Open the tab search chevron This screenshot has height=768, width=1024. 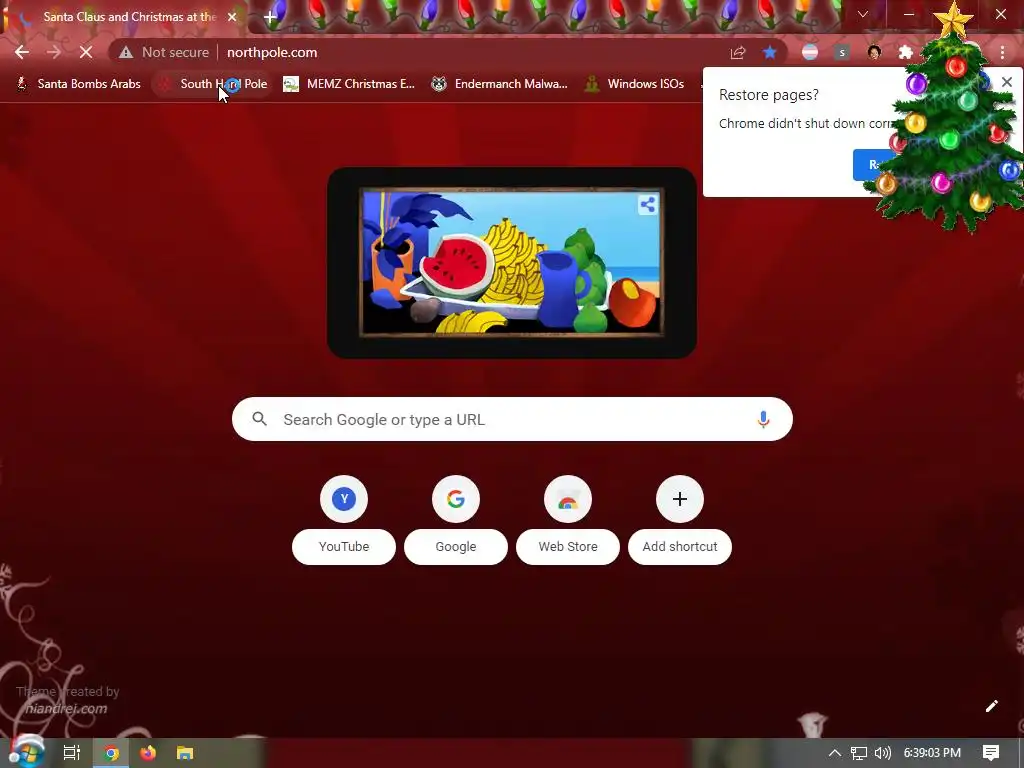[x=863, y=14]
